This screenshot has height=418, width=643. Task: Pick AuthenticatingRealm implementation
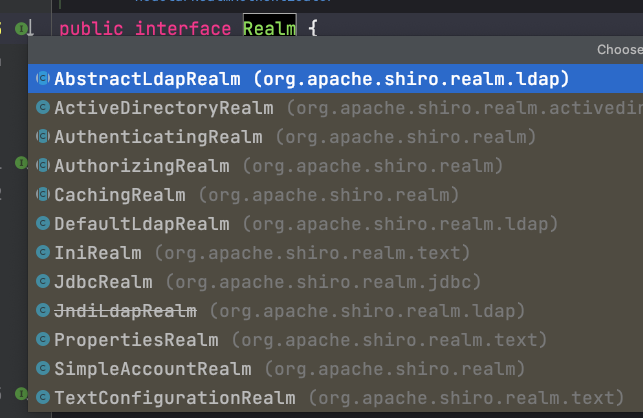pos(335,137)
